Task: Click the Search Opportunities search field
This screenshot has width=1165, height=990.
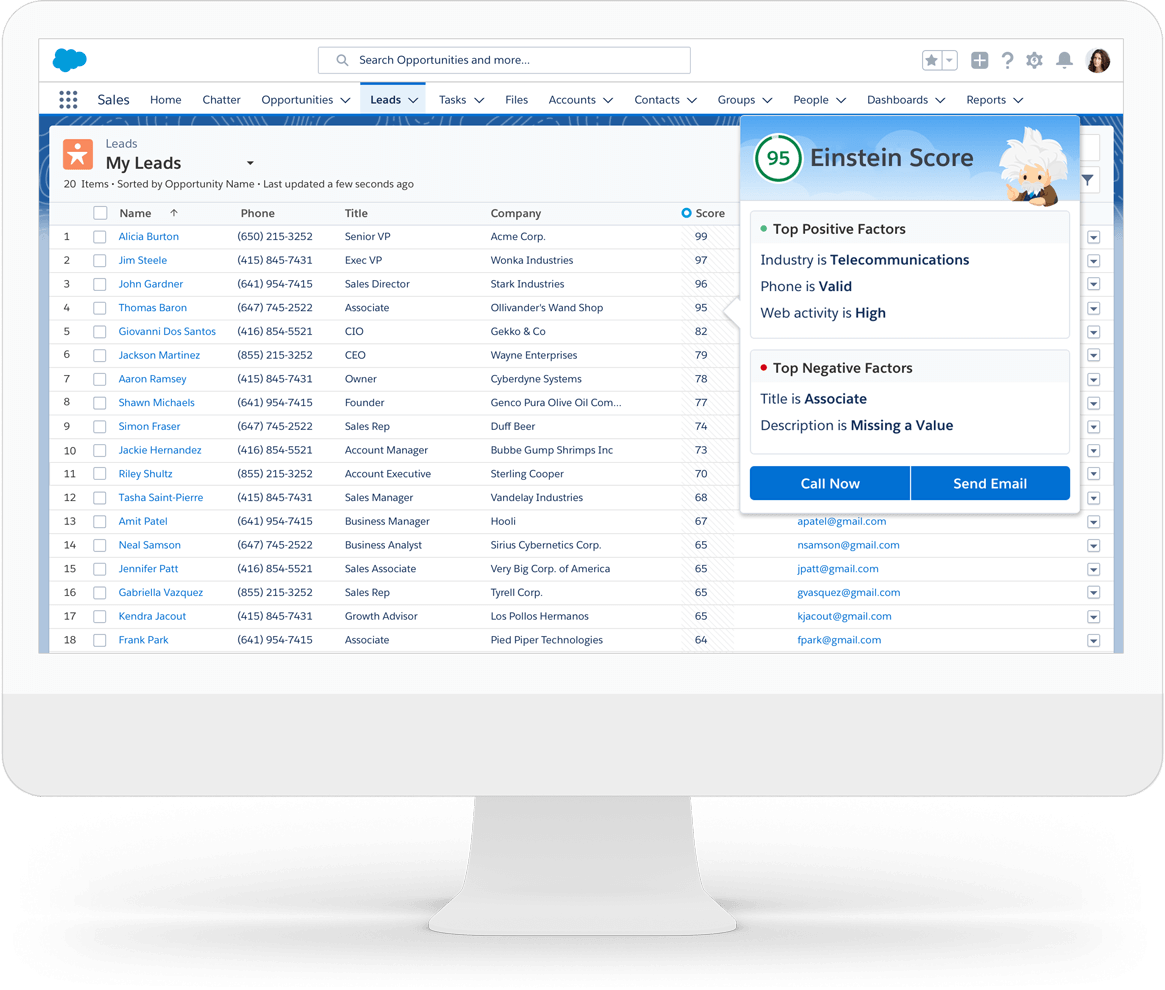Action: [504, 60]
